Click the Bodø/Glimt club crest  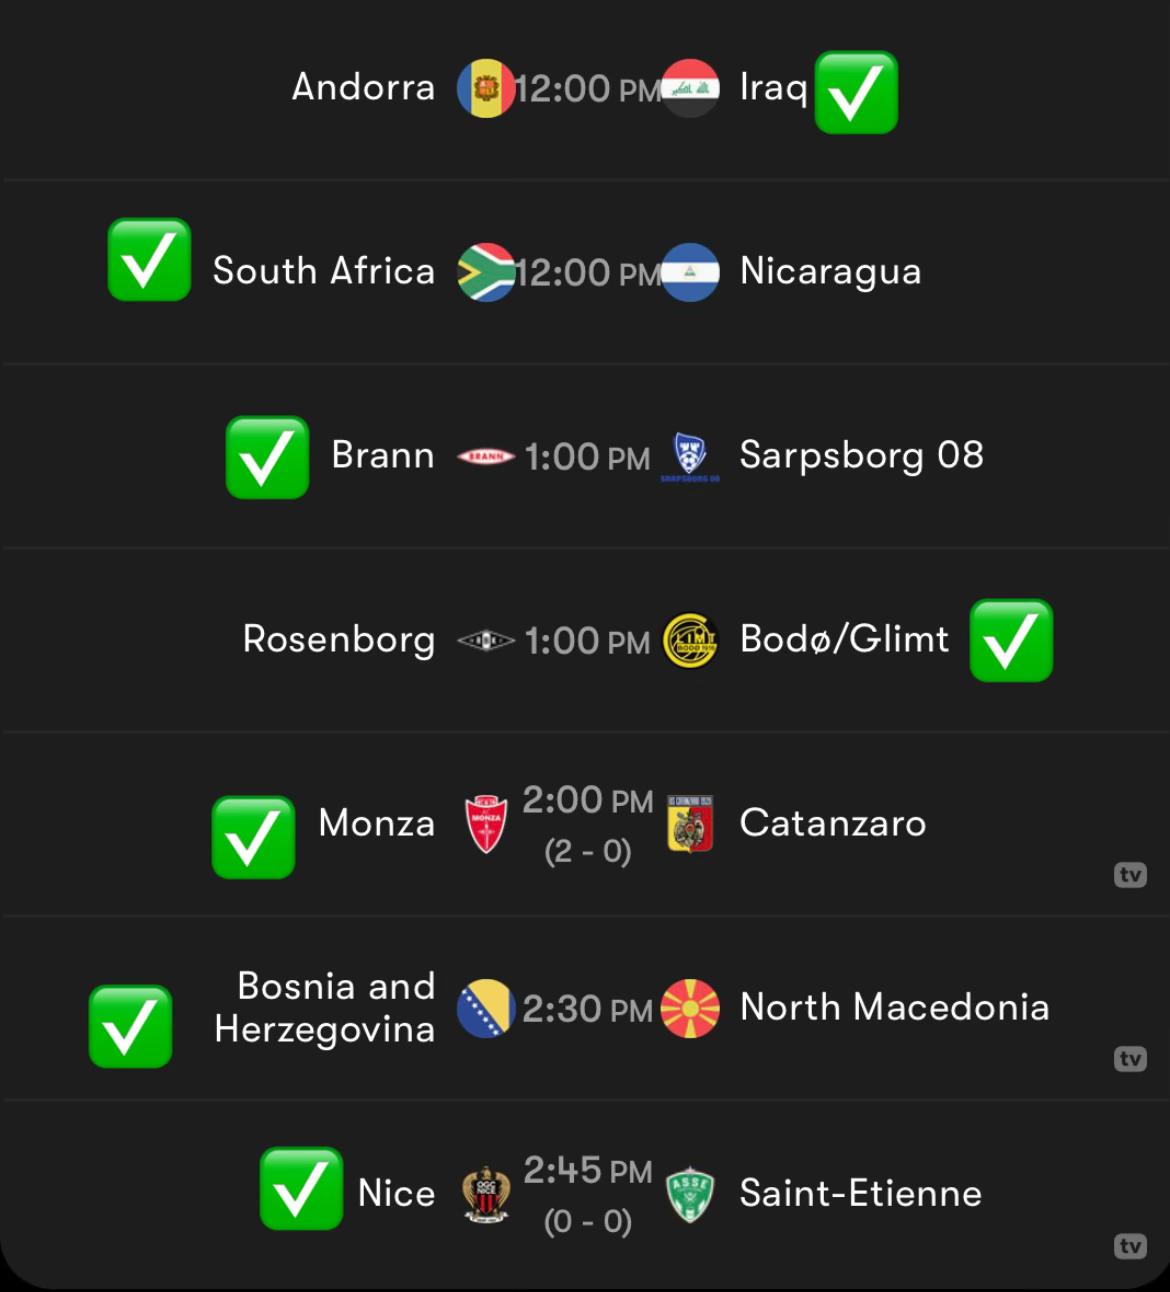click(x=690, y=640)
